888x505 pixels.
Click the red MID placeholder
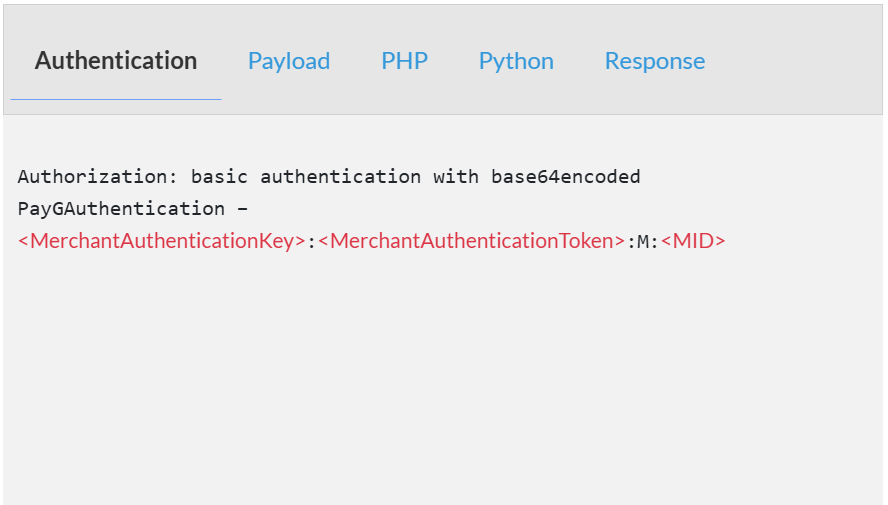point(693,241)
